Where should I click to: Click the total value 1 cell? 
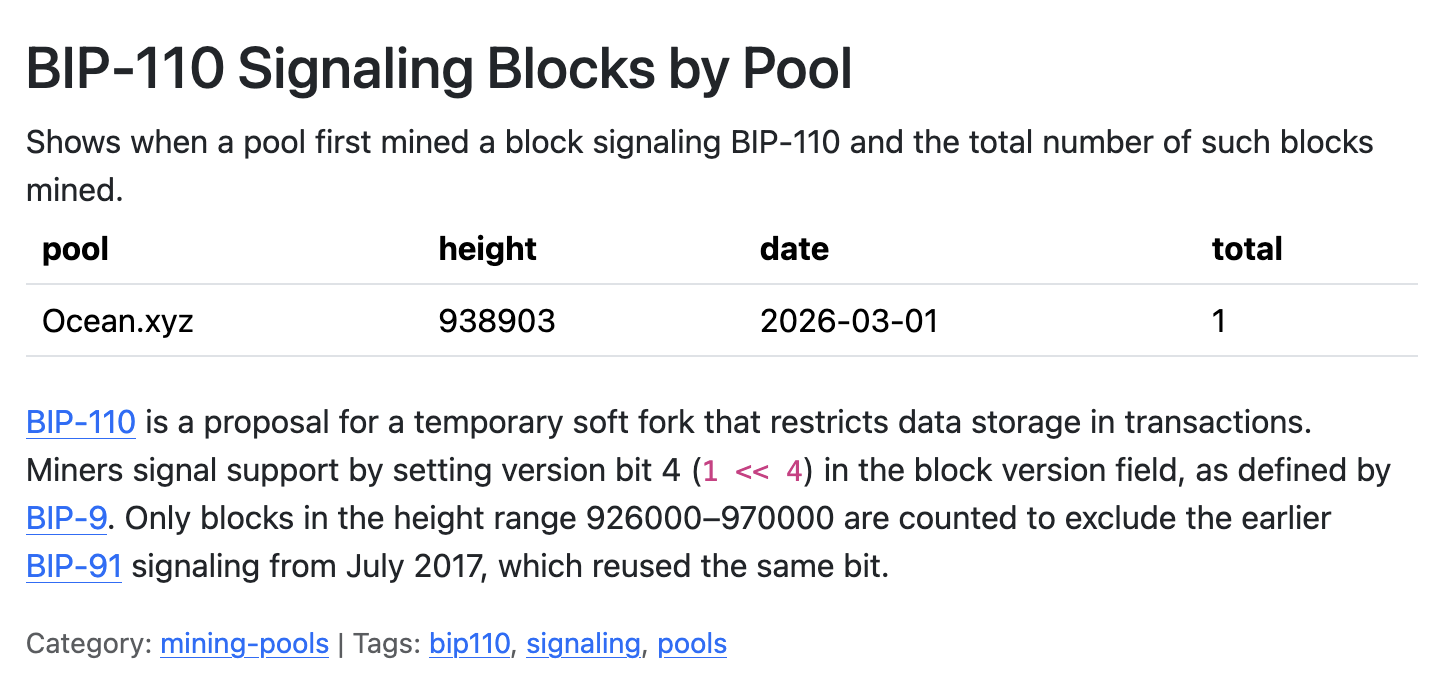click(1218, 321)
